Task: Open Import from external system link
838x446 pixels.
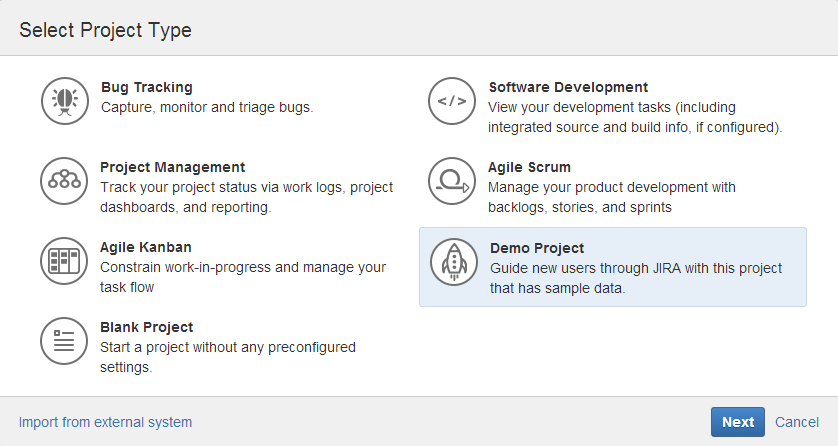Action: (105, 422)
